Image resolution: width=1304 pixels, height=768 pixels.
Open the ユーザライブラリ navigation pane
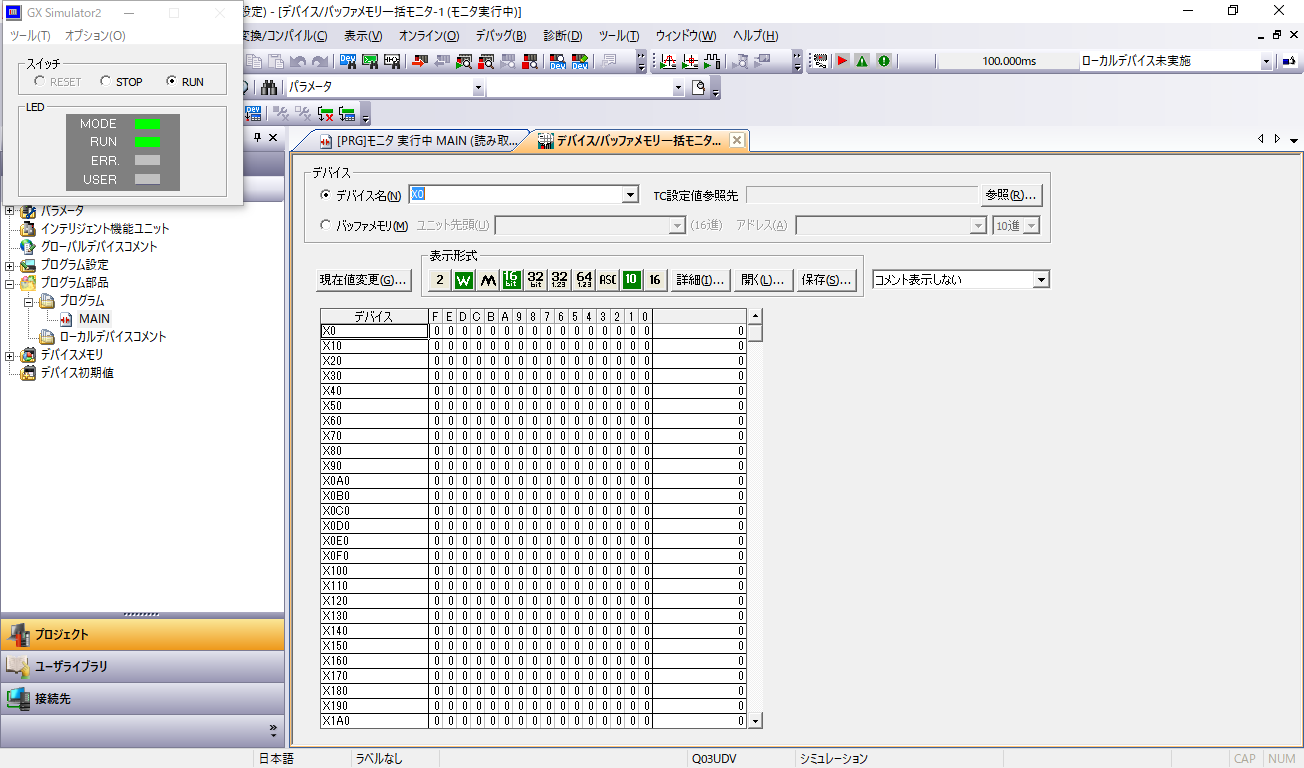pyautogui.click(x=142, y=666)
